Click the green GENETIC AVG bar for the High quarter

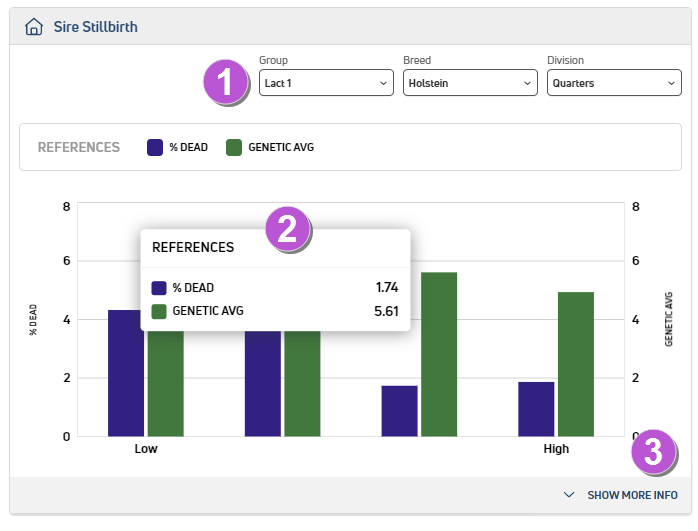coord(576,364)
